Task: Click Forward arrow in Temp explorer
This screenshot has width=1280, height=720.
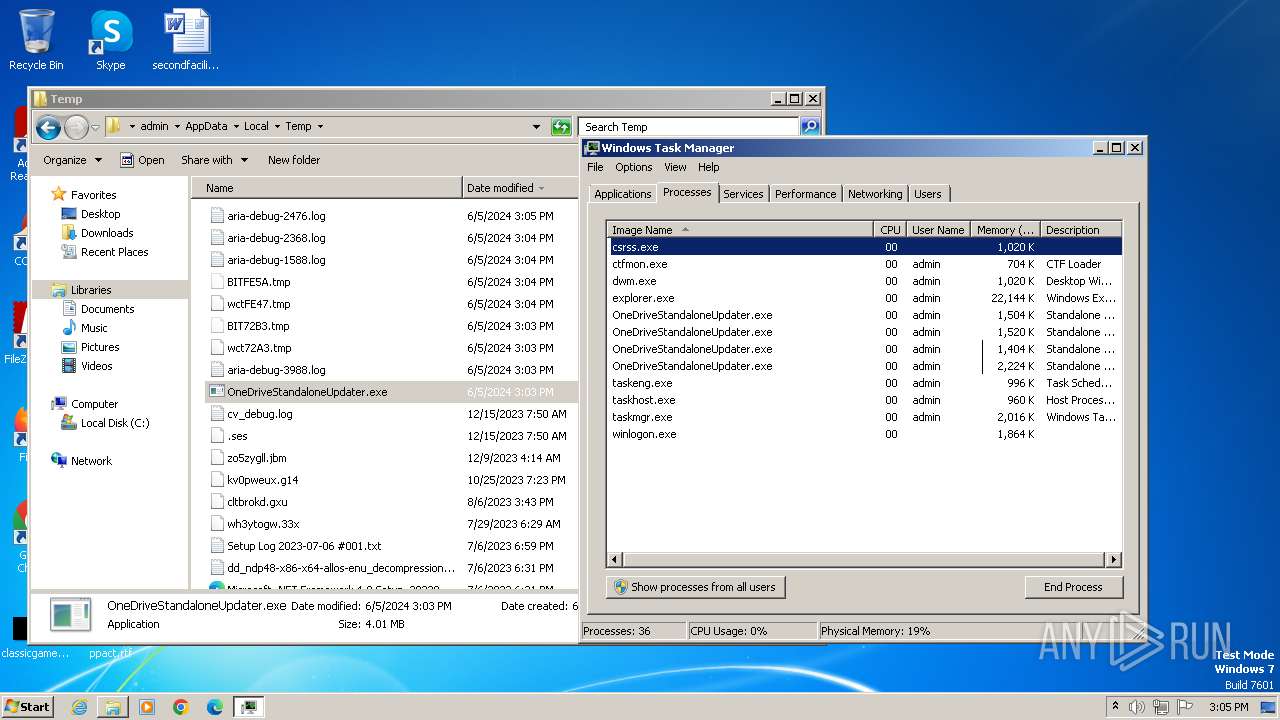Action: point(76,127)
